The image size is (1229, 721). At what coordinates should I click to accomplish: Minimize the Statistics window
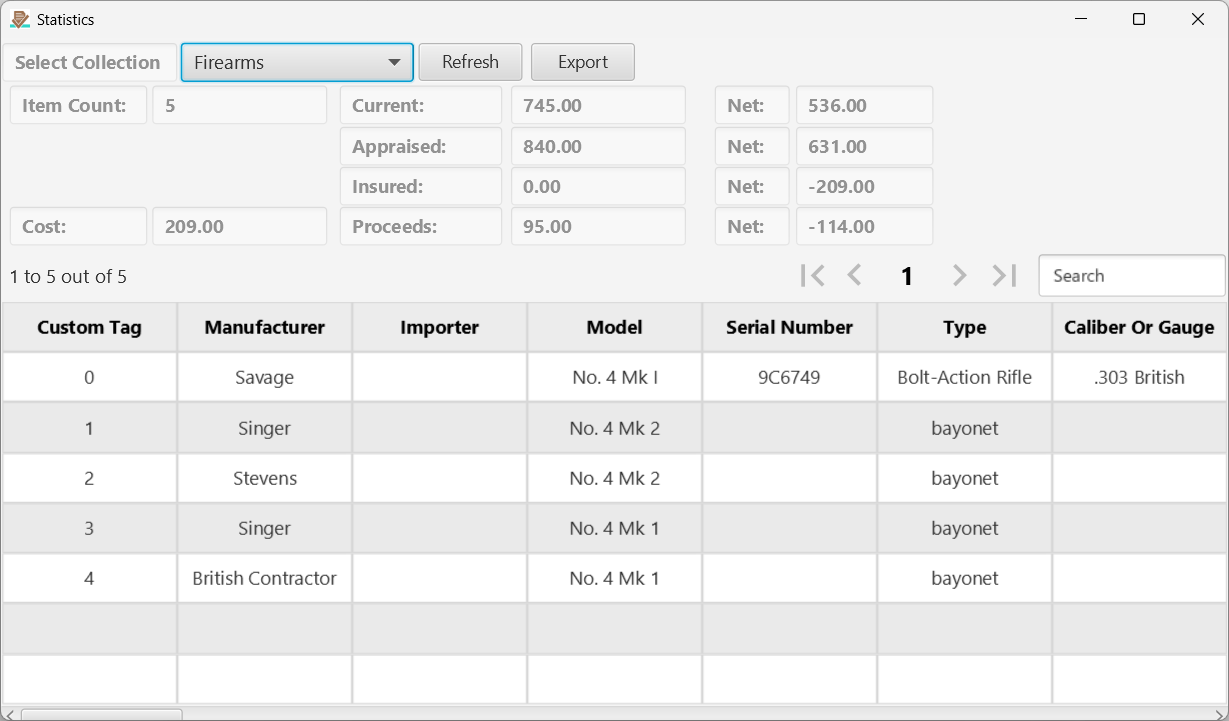(1081, 19)
